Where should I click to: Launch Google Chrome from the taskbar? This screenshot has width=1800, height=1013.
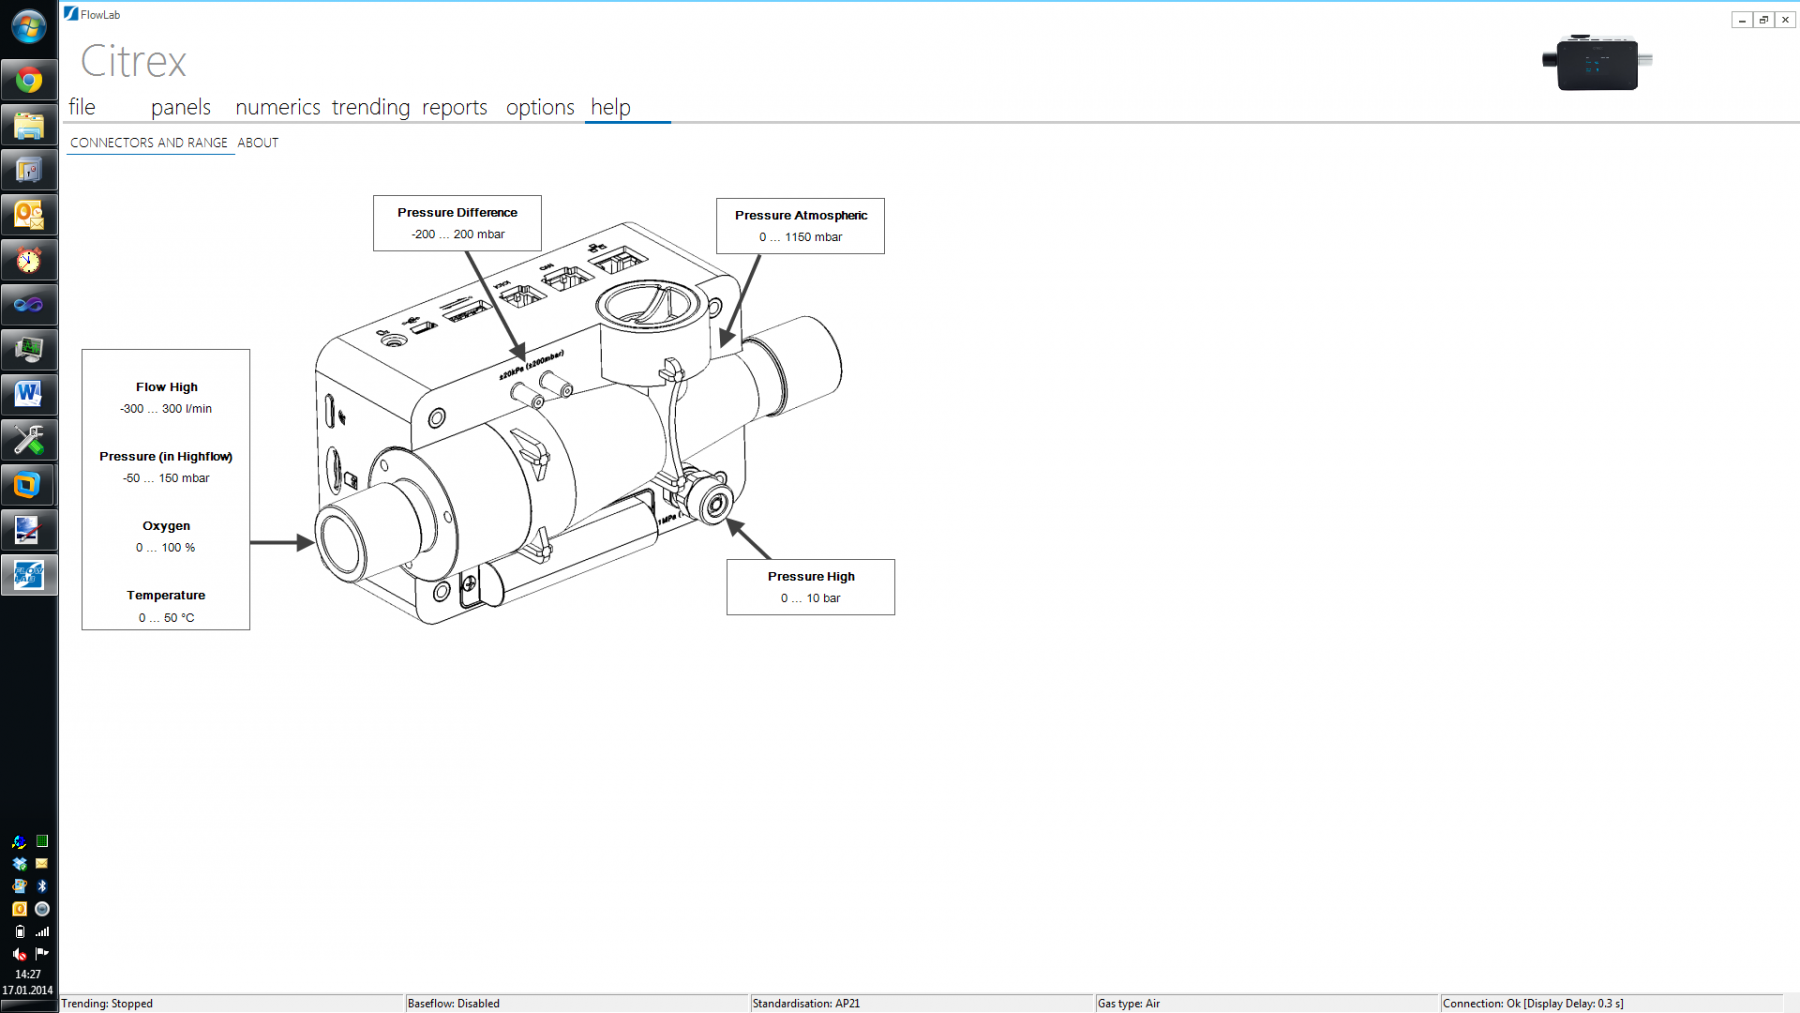tap(29, 80)
